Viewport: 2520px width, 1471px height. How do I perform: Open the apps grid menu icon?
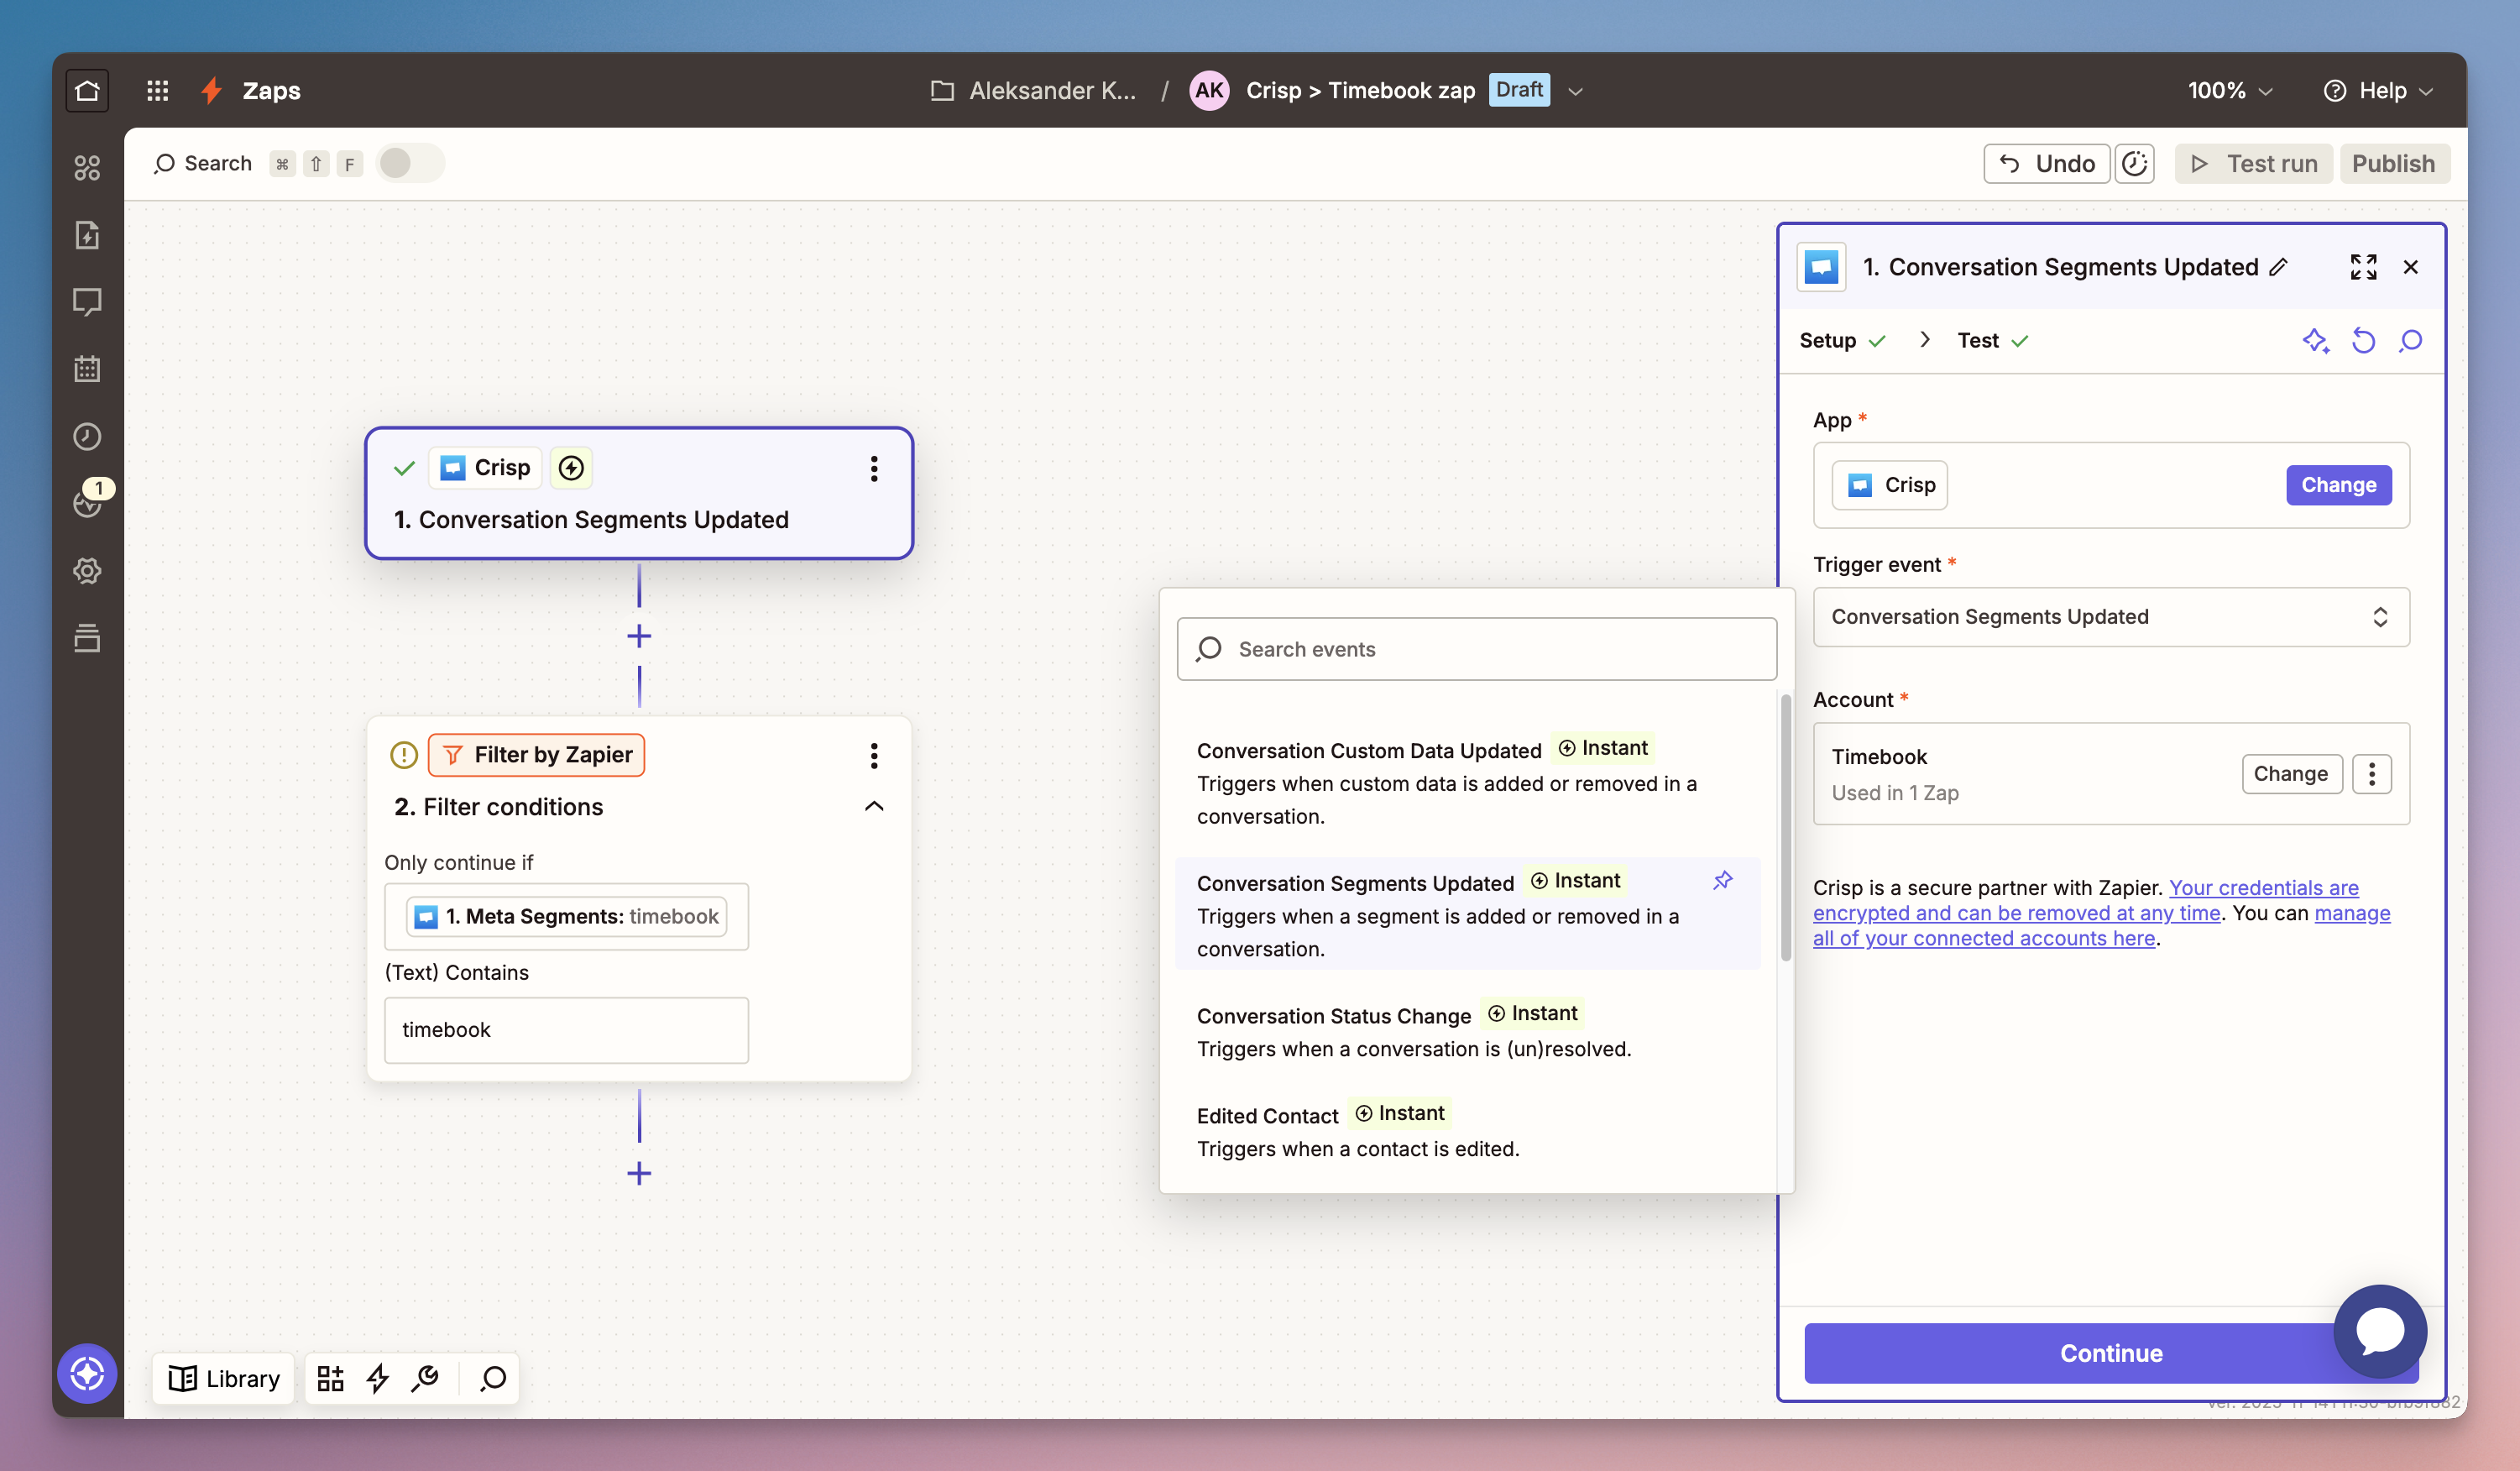[x=157, y=91]
